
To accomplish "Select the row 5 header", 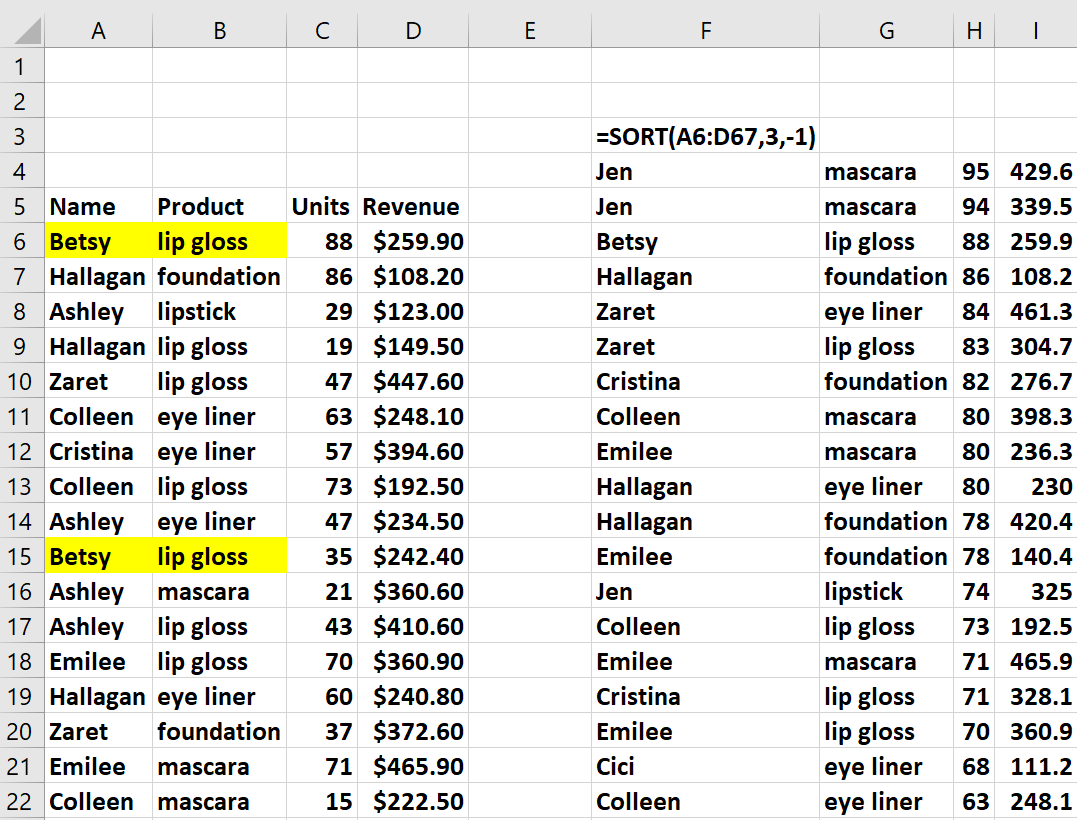I will [22, 206].
